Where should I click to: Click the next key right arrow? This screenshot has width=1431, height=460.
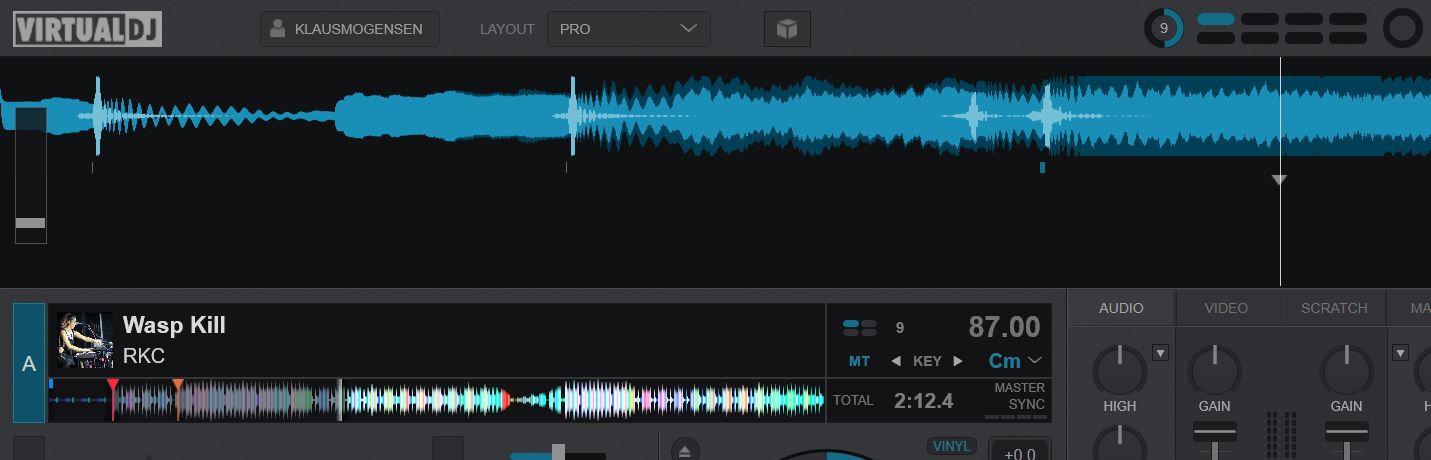tap(958, 361)
